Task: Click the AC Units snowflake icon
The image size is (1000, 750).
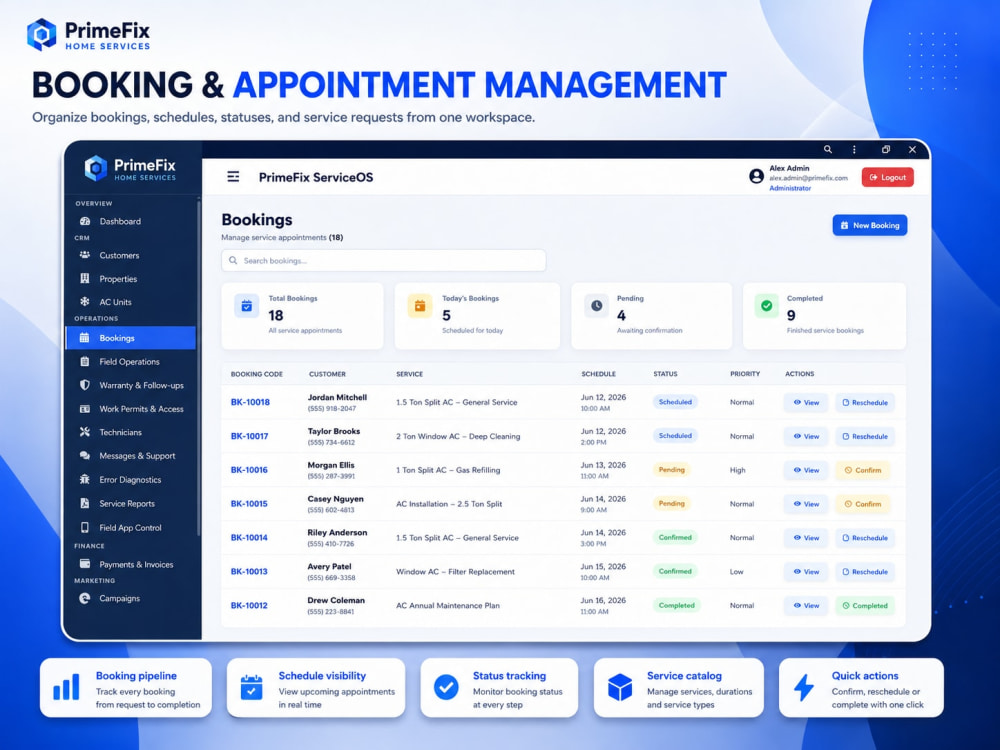Action: coord(85,302)
